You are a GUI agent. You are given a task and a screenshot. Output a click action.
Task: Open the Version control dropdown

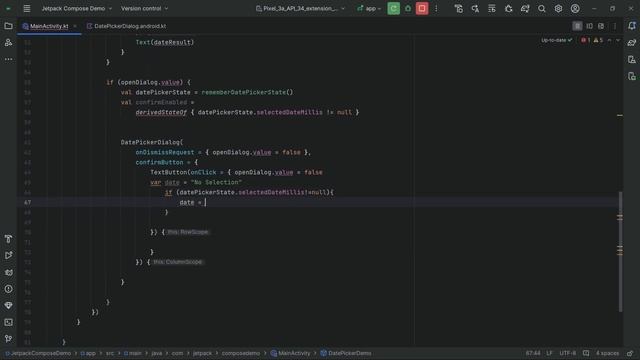[144, 8]
